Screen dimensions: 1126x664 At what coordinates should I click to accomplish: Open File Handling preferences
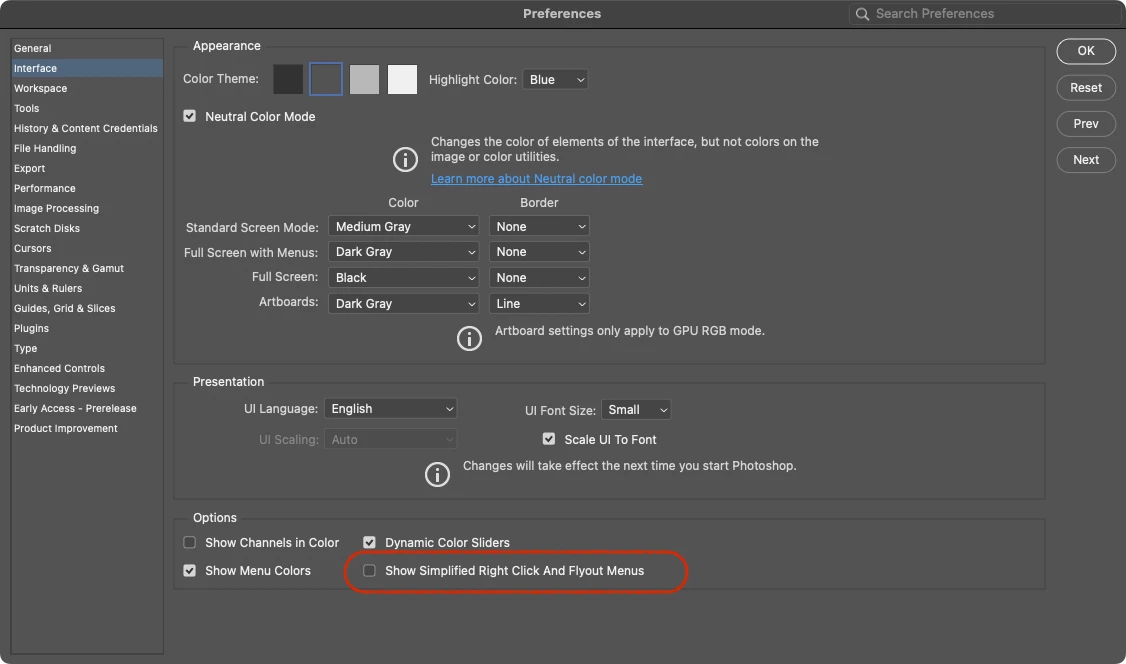pos(87,149)
